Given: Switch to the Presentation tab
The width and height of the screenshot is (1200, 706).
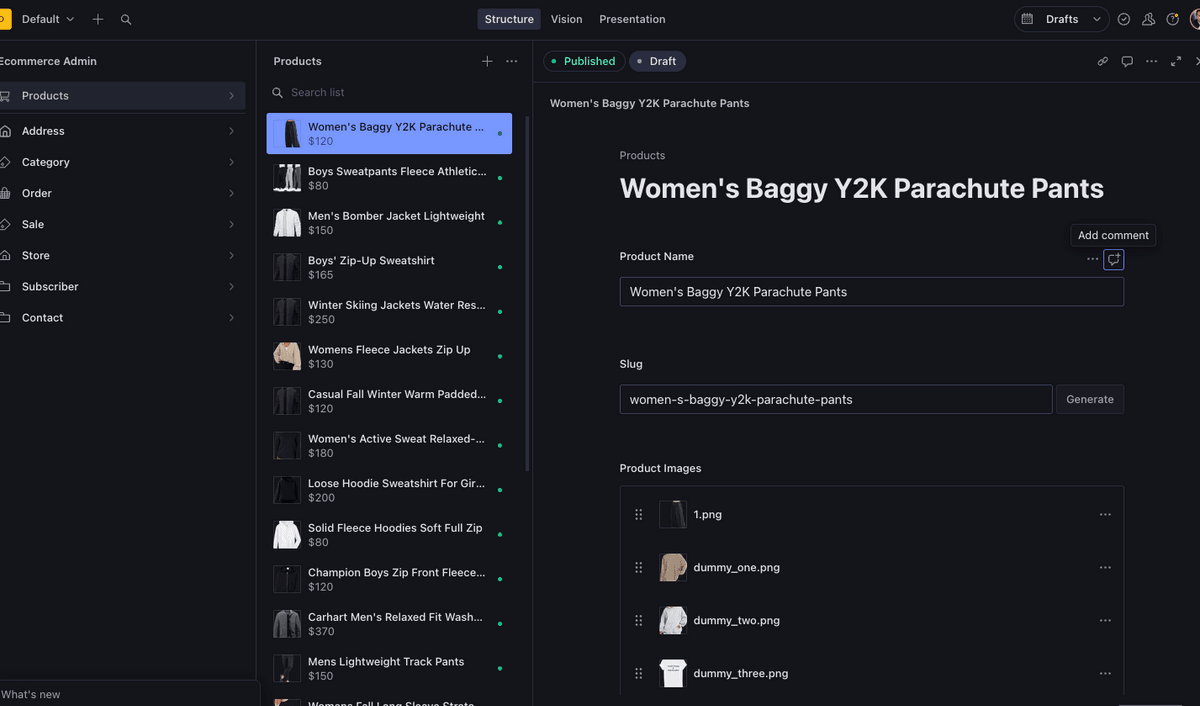Looking at the screenshot, I should coord(632,19).
